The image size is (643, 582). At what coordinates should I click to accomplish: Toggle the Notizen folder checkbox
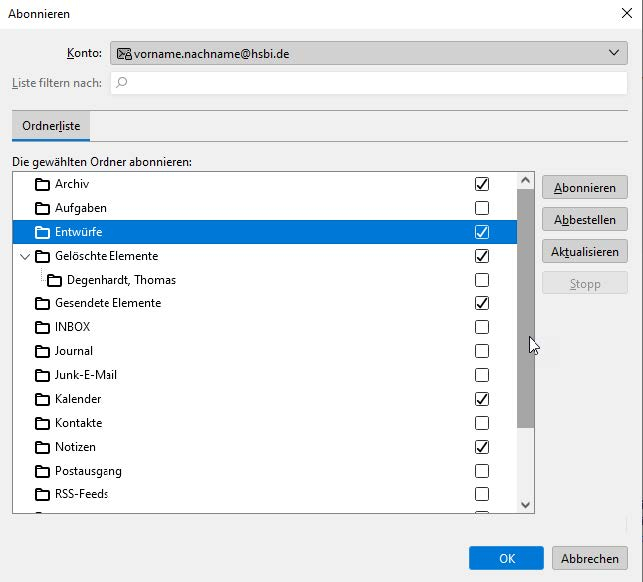(482, 447)
